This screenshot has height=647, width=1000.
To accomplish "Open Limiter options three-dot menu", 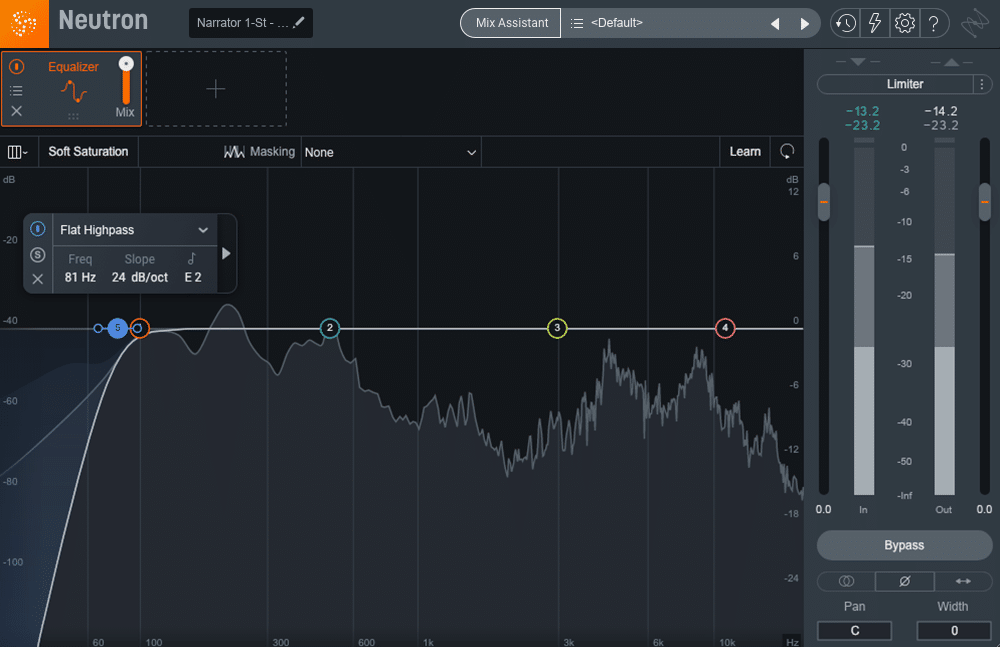I will pyautogui.click(x=982, y=84).
